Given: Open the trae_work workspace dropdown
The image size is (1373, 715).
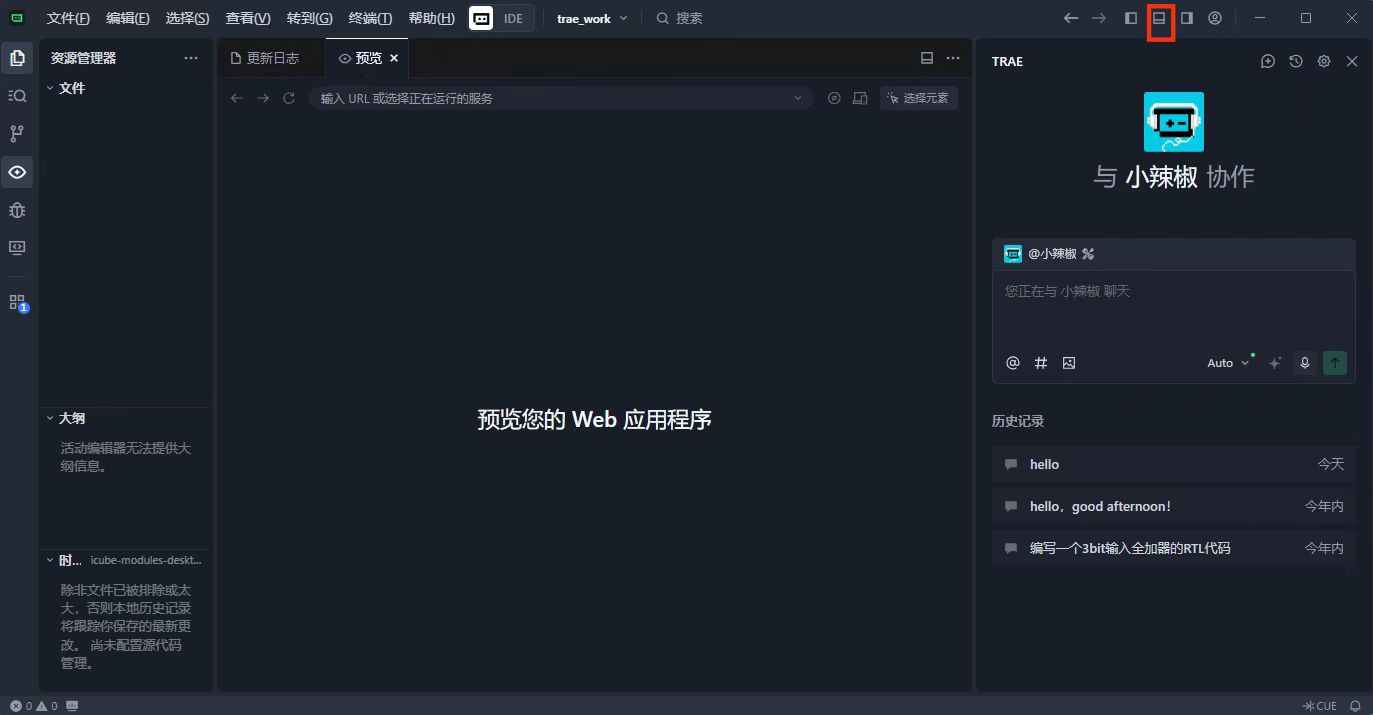Looking at the screenshot, I should coord(592,18).
